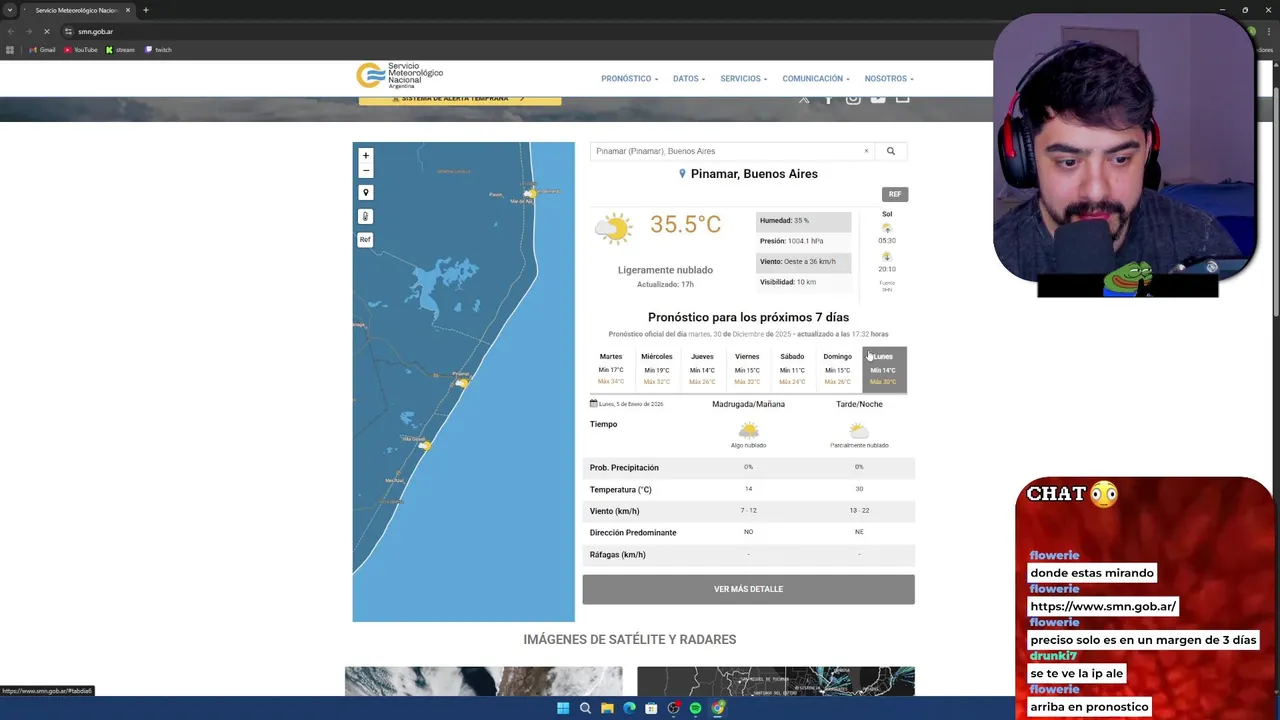Click the 35.5°C temperature reading
The height and width of the screenshot is (720, 1280).
(685, 224)
